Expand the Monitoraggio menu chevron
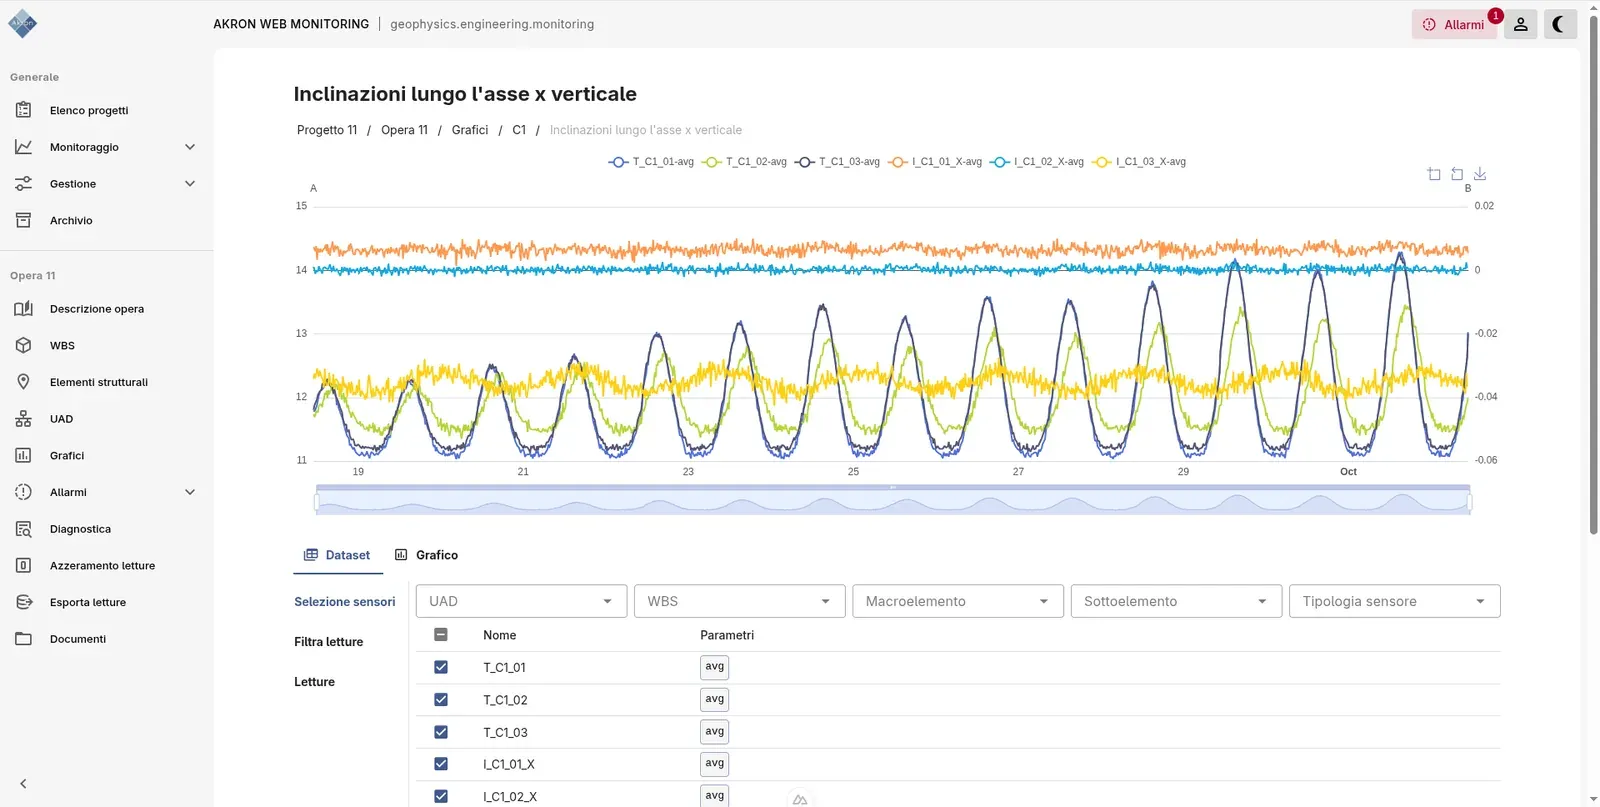Screen dimensions: 1600x807 tap(190, 147)
